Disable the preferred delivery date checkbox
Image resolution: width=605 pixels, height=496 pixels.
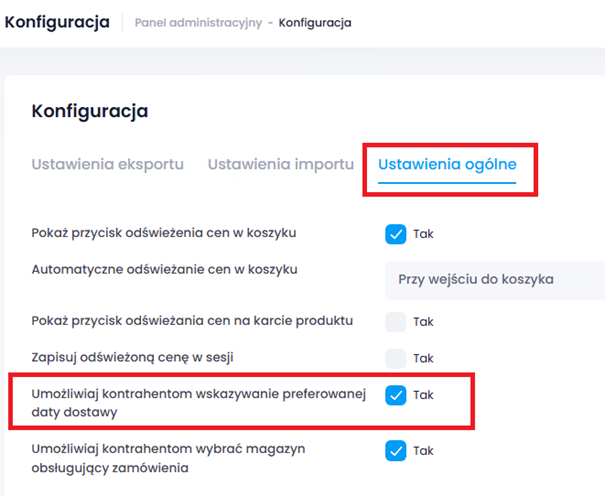pos(396,395)
